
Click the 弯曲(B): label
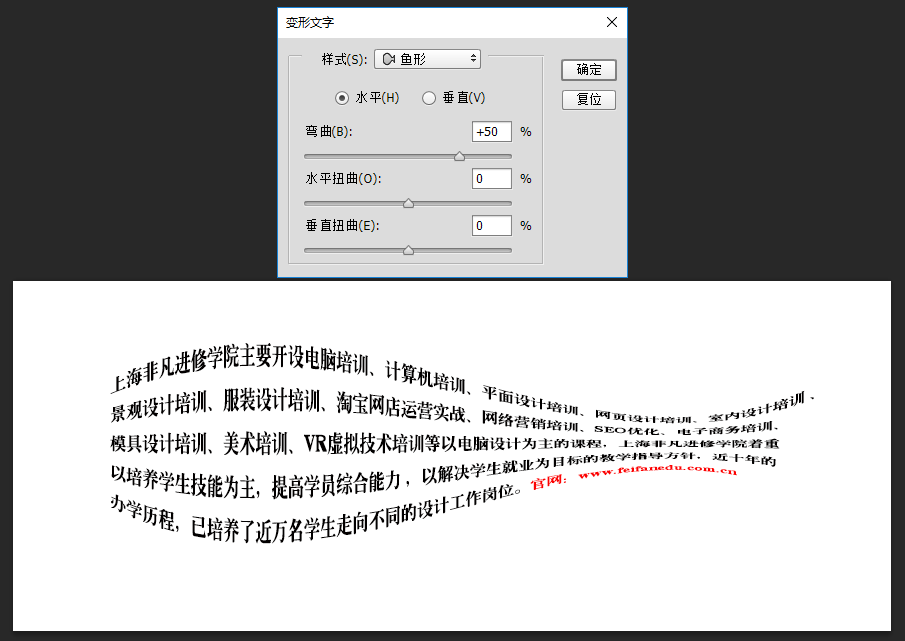coord(328,132)
